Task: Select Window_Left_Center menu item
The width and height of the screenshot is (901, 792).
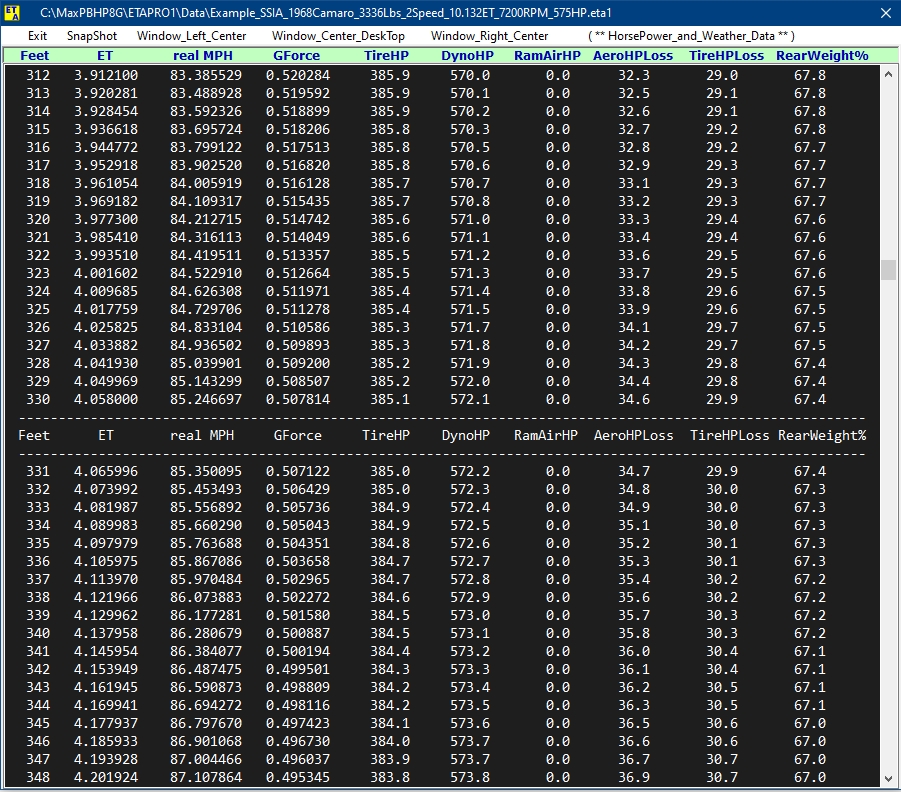Action: (191, 36)
